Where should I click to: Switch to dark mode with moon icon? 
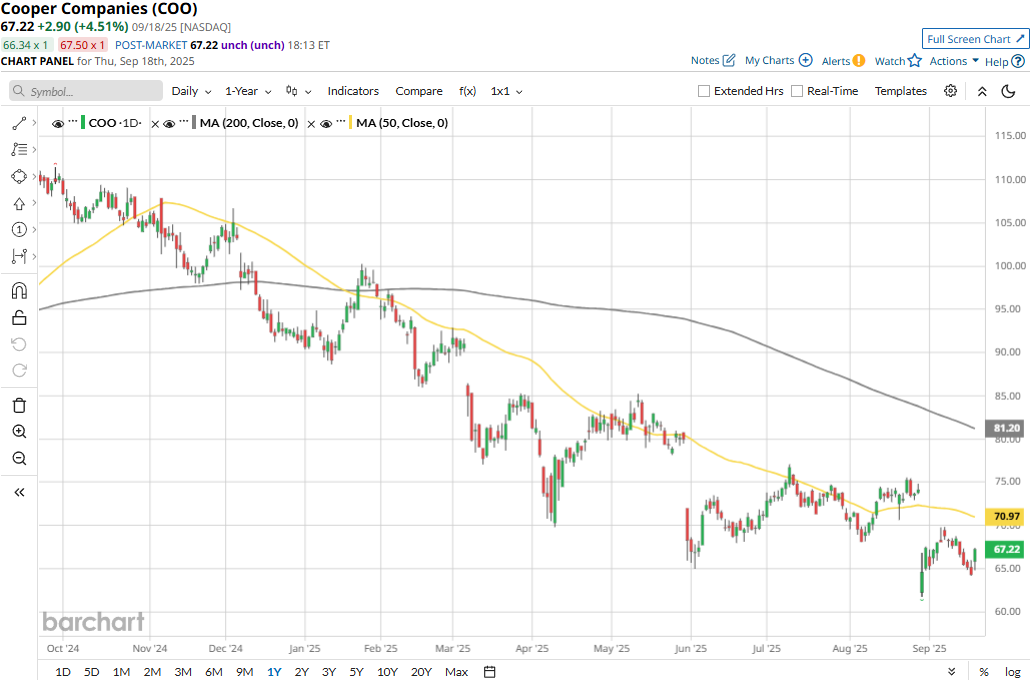coord(1009,91)
